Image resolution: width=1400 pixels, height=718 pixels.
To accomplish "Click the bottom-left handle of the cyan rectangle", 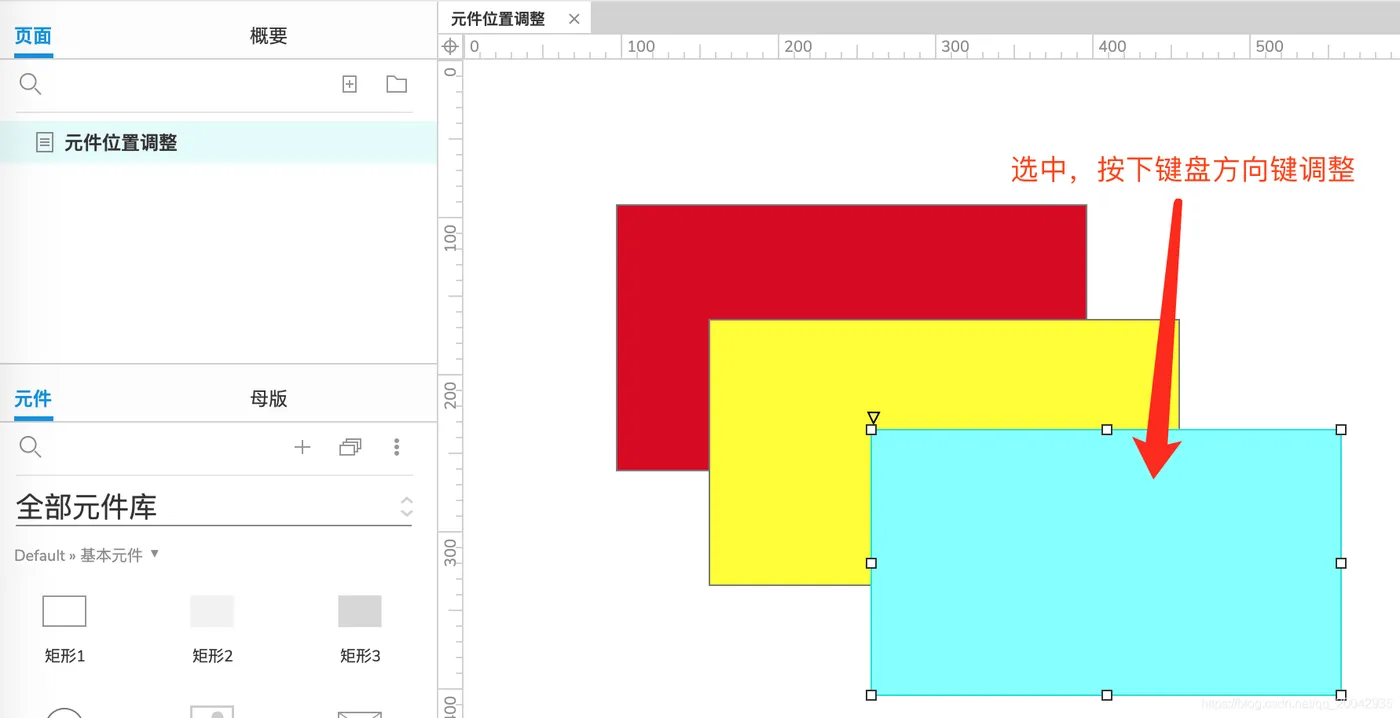I will (871, 695).
